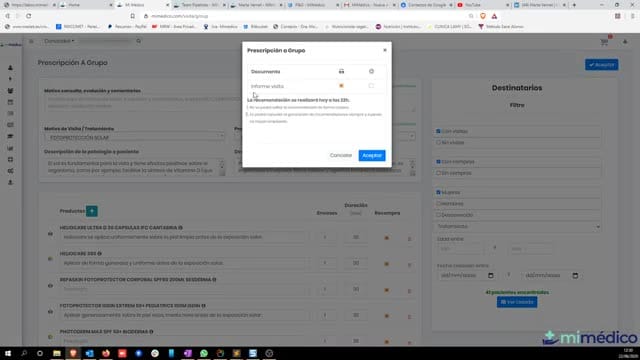This screenshot has width=640, height=360.
Task: Toggle the eye icon beside HELIOCARE ULTRA D 30 CAPSULAS
Action: [50, 234]
